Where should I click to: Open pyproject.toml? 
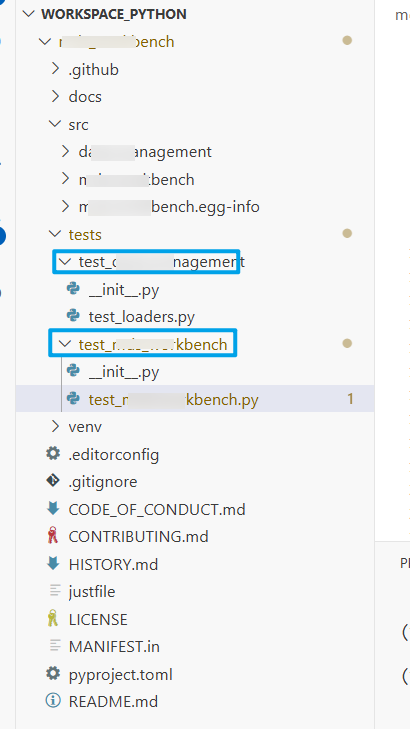[x=120, y=674]
